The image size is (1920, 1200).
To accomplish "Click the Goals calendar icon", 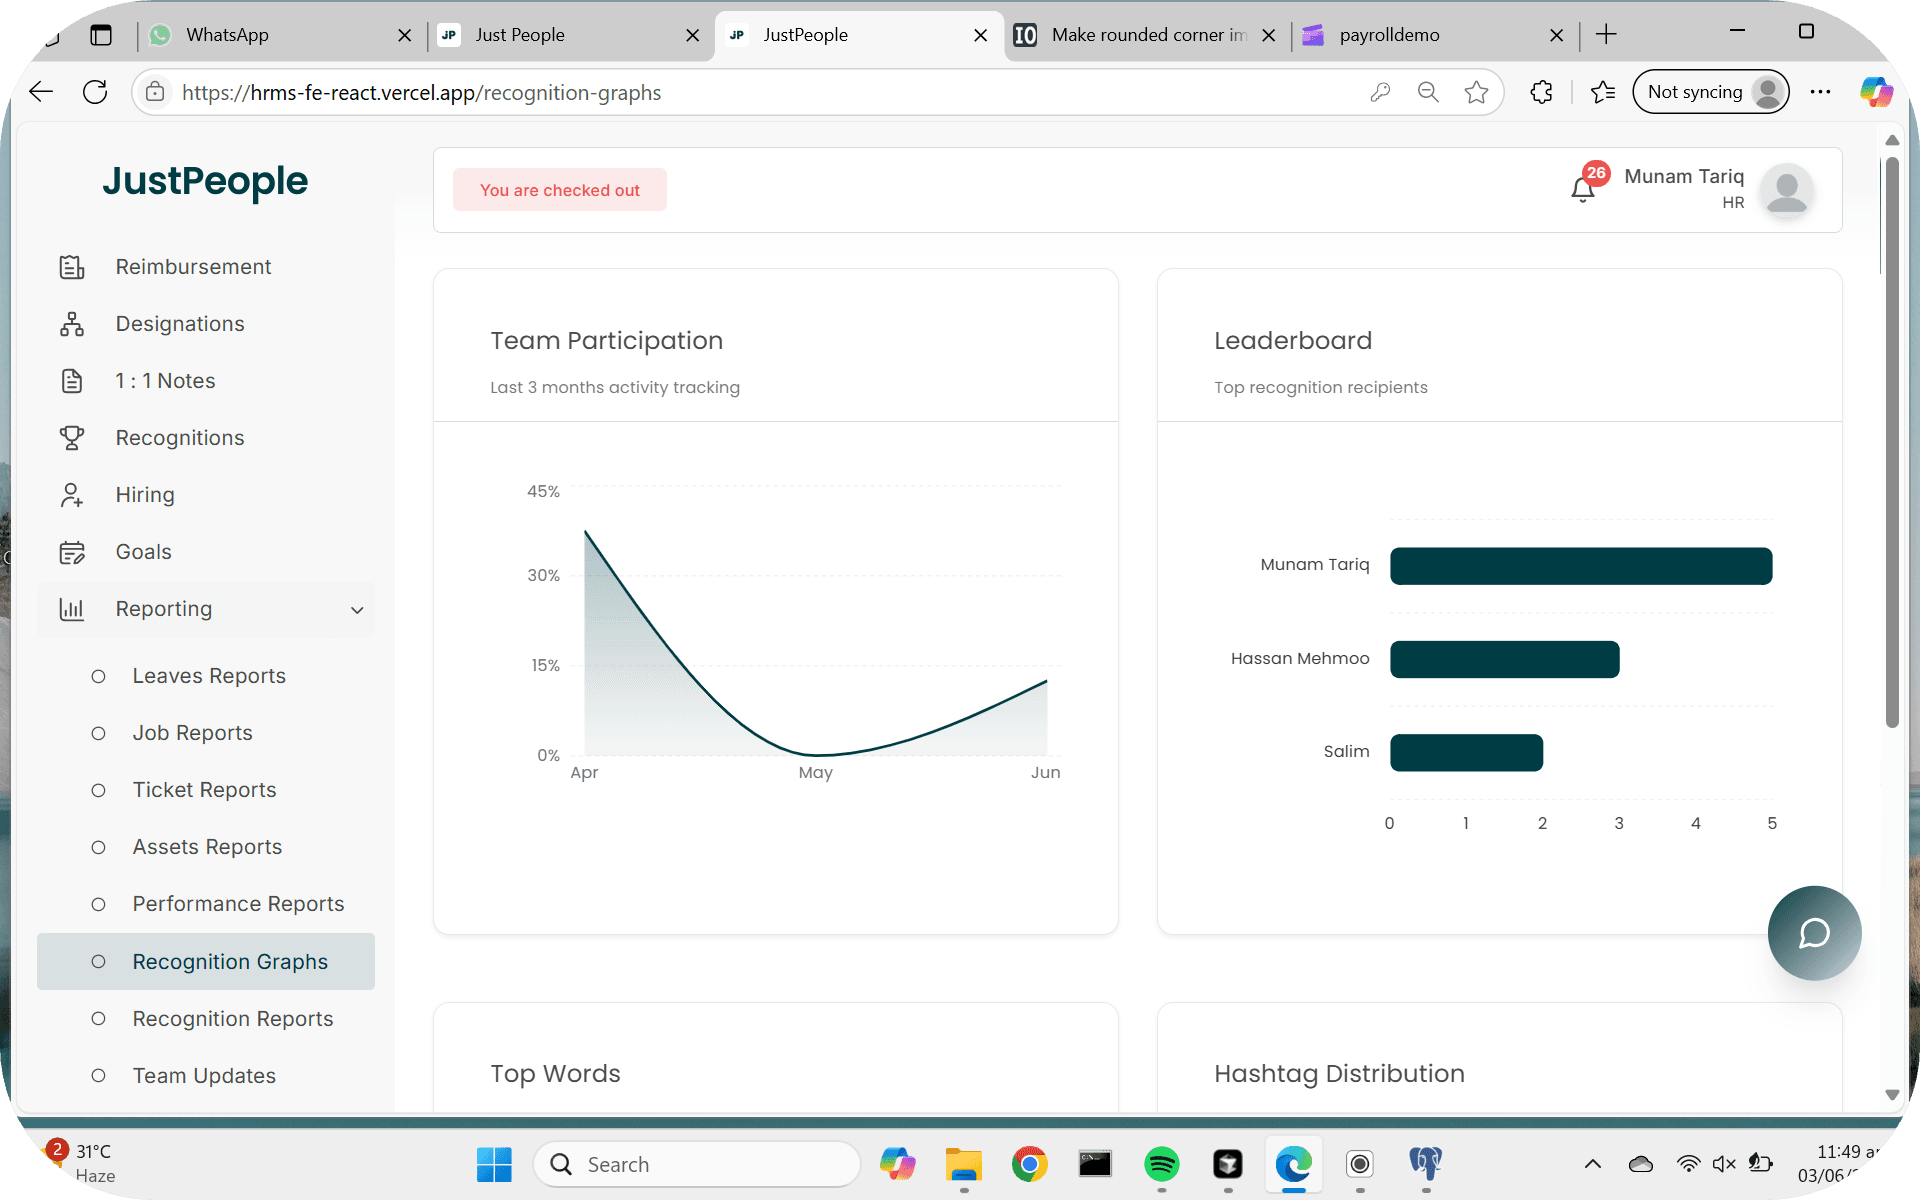I will tap(72, 552).
